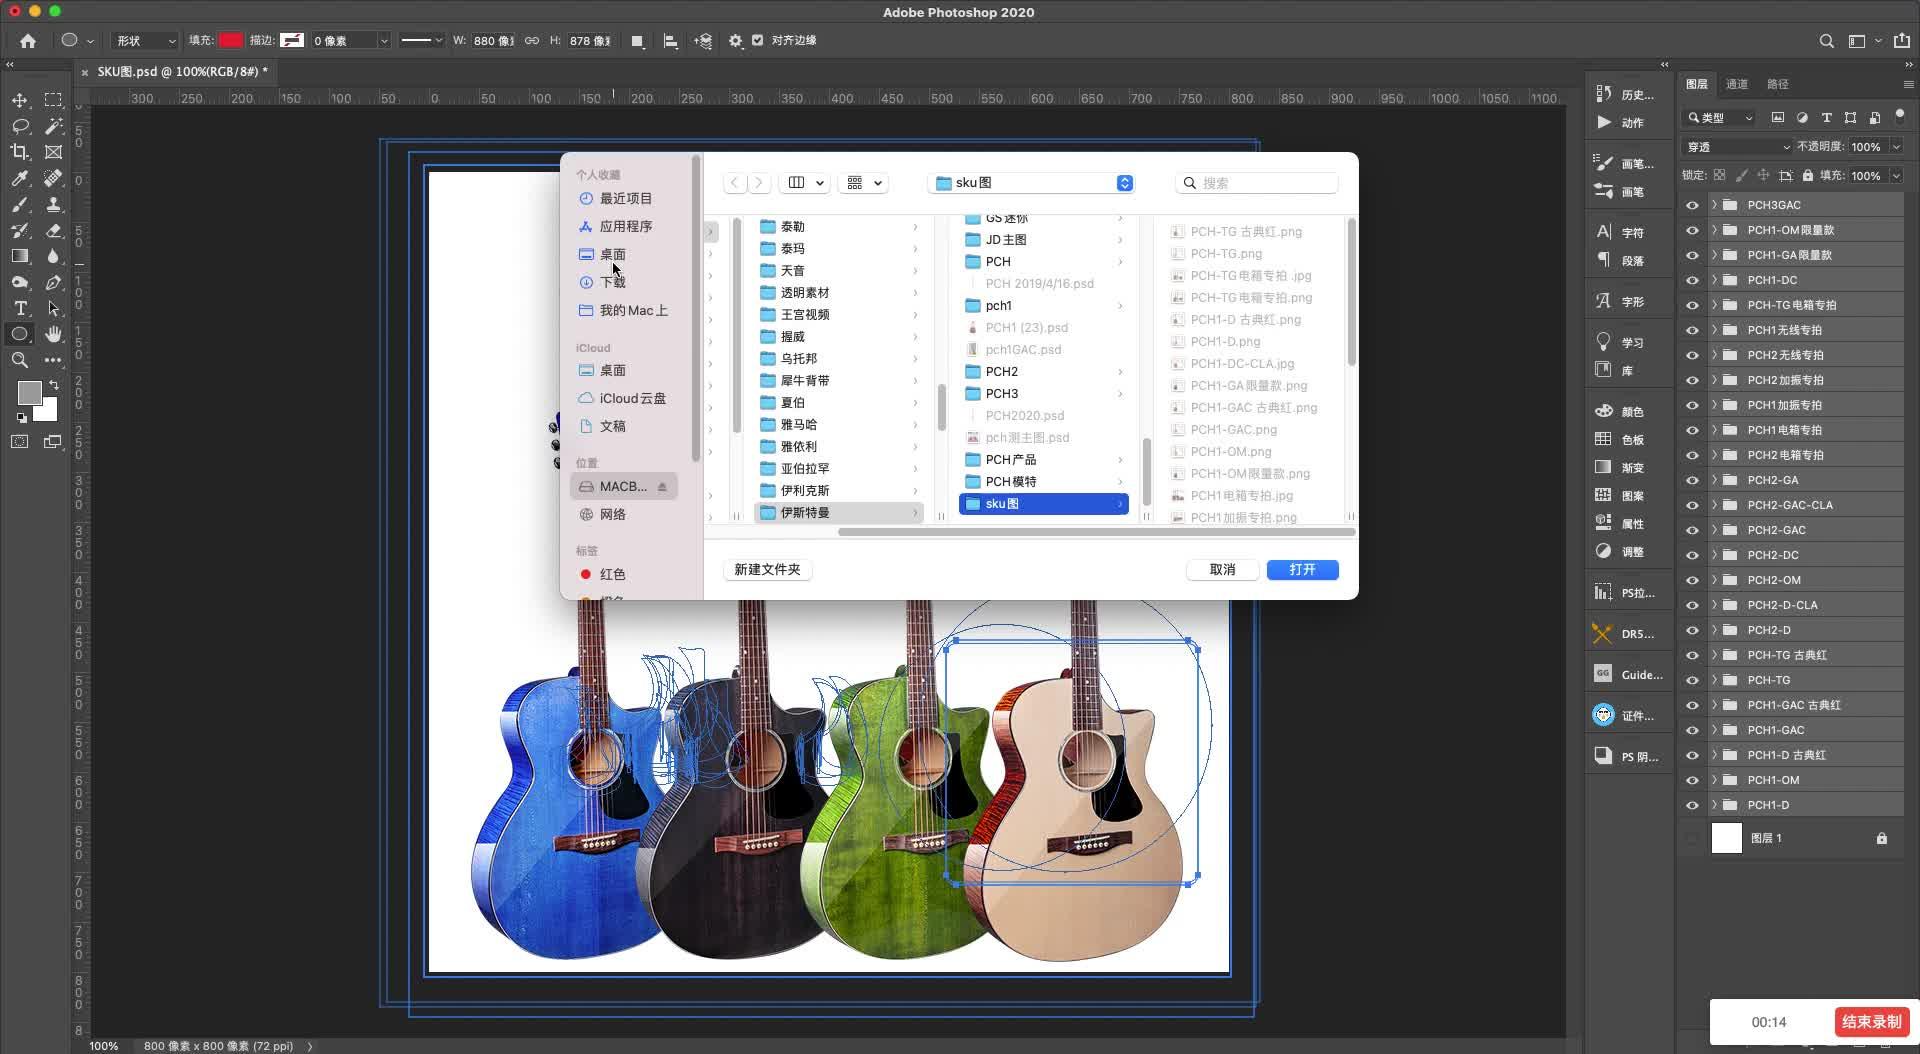
Task: Hide the PCH-TG layer group
Action: coord(1692,680)
